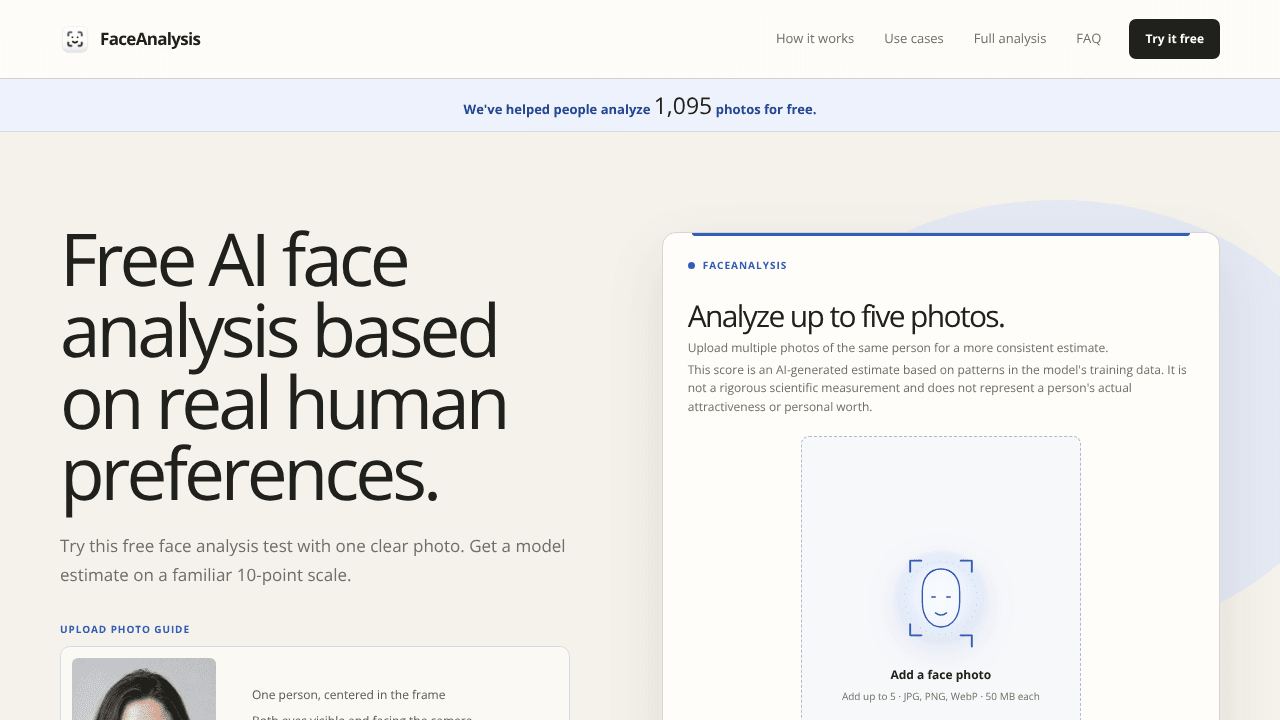This screenshot has height=720, width=1280.
Task: Open the How it works section
Action: [x=815, y=39]
